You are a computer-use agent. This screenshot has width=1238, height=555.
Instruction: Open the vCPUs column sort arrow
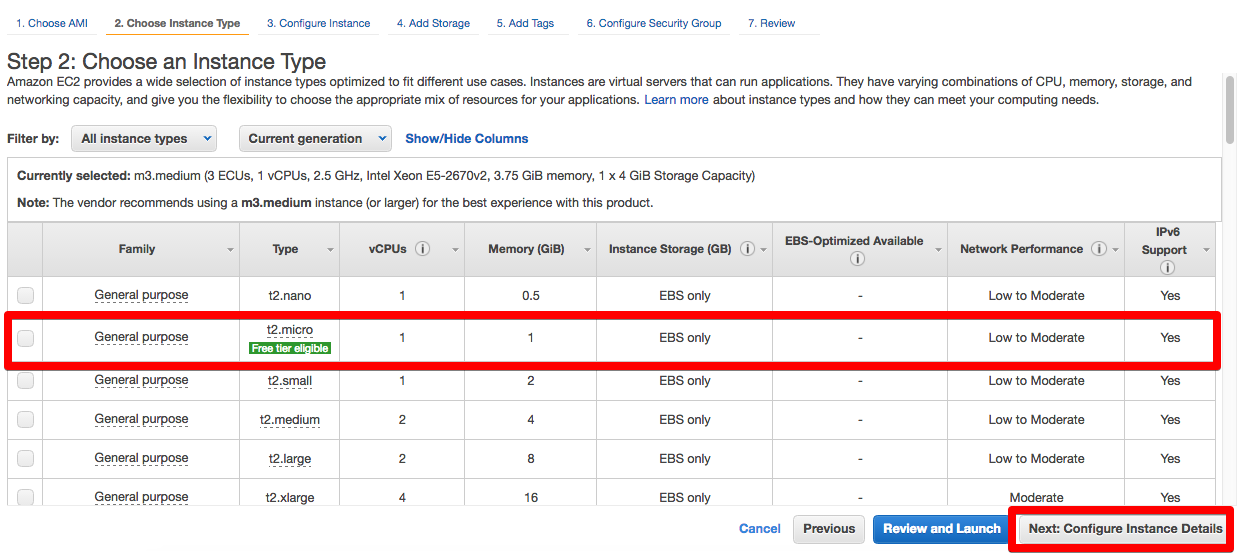[455, 250]
